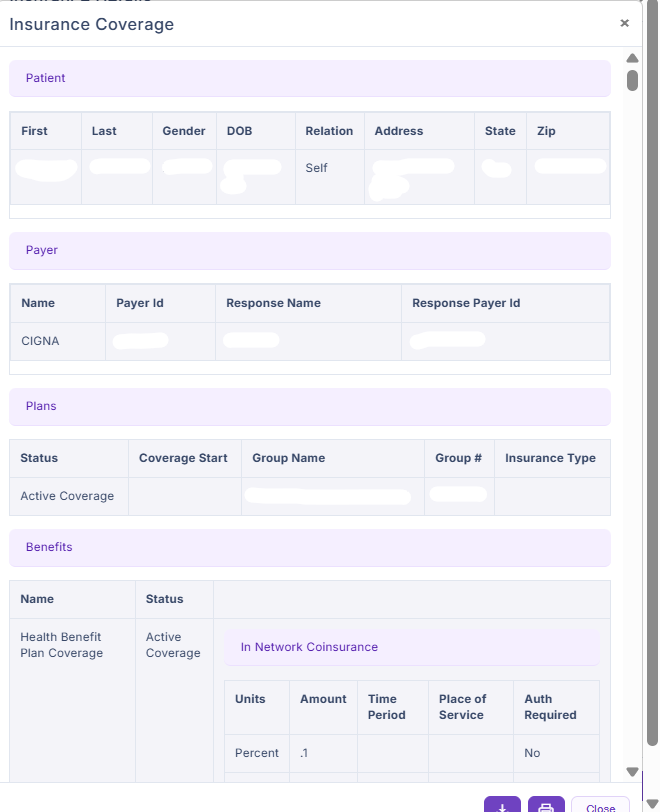Click the download icon button
Viewport: 660px width, 812px height.
[502, 807]
